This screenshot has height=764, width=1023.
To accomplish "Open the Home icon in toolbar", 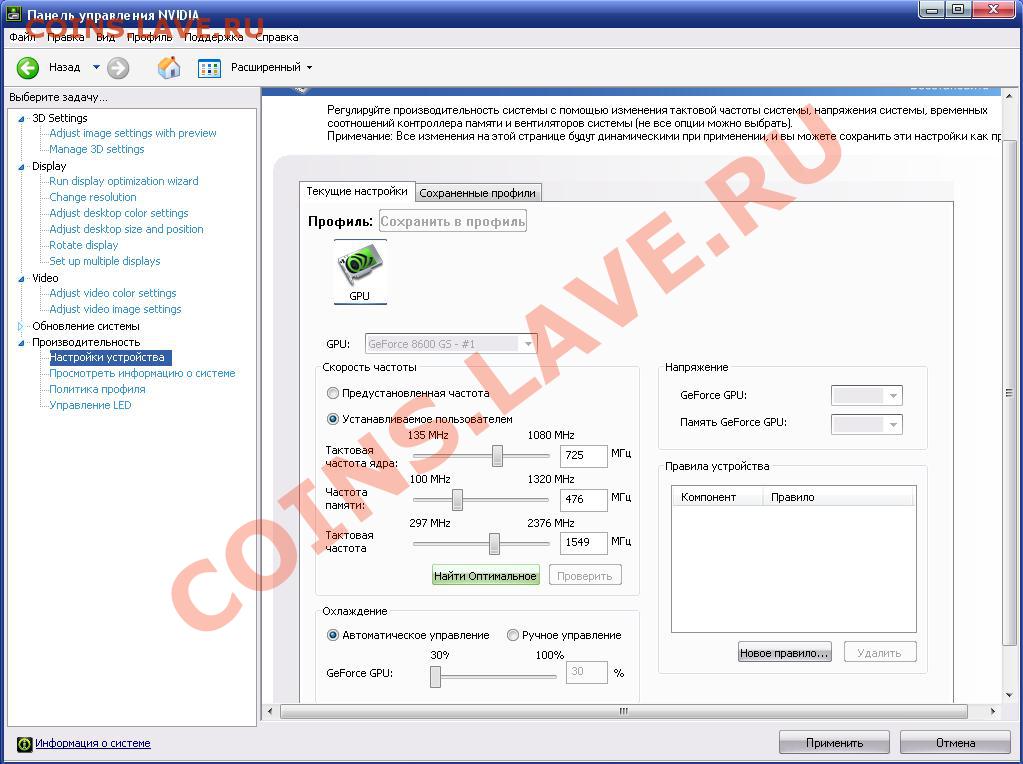I will click(x=169, y=67).
